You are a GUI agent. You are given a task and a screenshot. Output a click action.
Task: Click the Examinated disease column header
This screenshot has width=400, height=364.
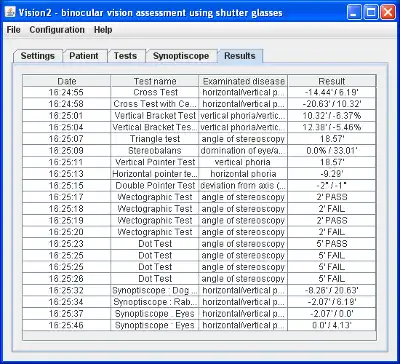point(244,81)
